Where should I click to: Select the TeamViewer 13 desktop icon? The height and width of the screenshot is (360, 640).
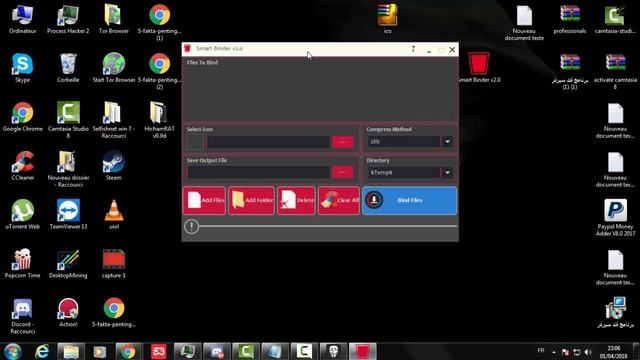tap(68, 215)
